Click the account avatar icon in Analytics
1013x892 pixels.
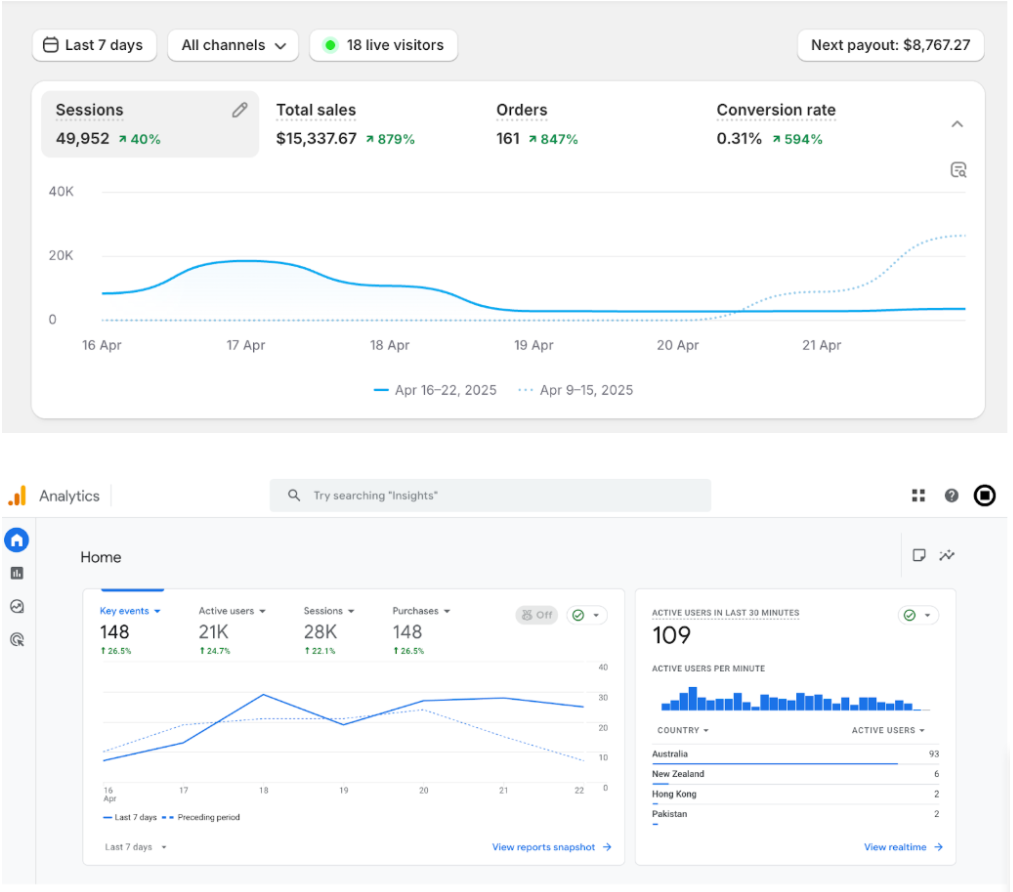click(984, 495)
